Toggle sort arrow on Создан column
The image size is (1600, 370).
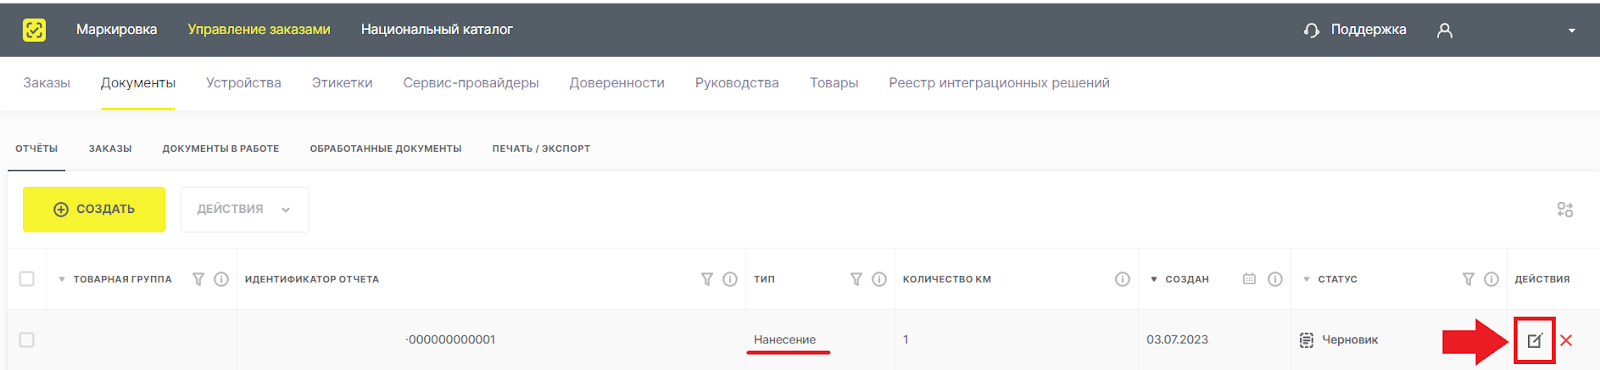[1154, 280]
